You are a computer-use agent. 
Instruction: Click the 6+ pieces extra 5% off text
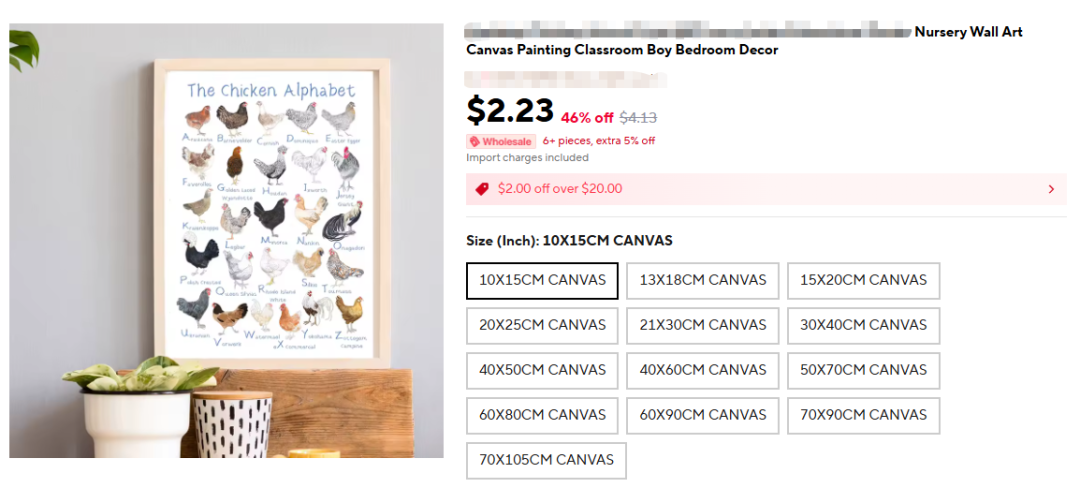click(x=599, y=142)
